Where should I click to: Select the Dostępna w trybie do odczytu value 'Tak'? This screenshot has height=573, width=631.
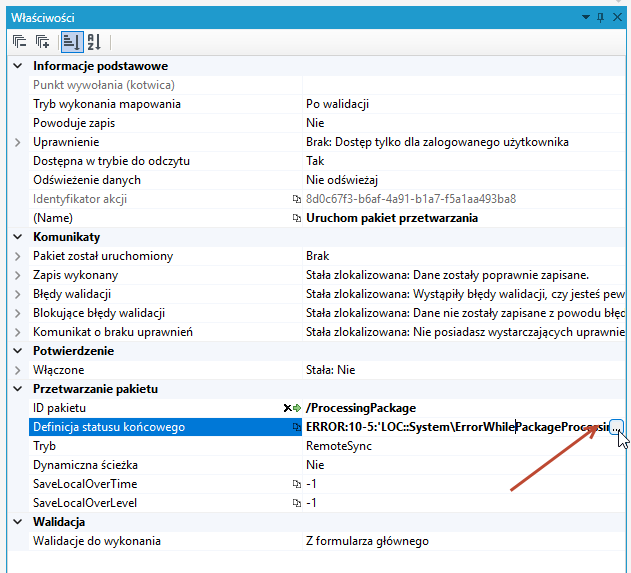click(x=315, y=161)
